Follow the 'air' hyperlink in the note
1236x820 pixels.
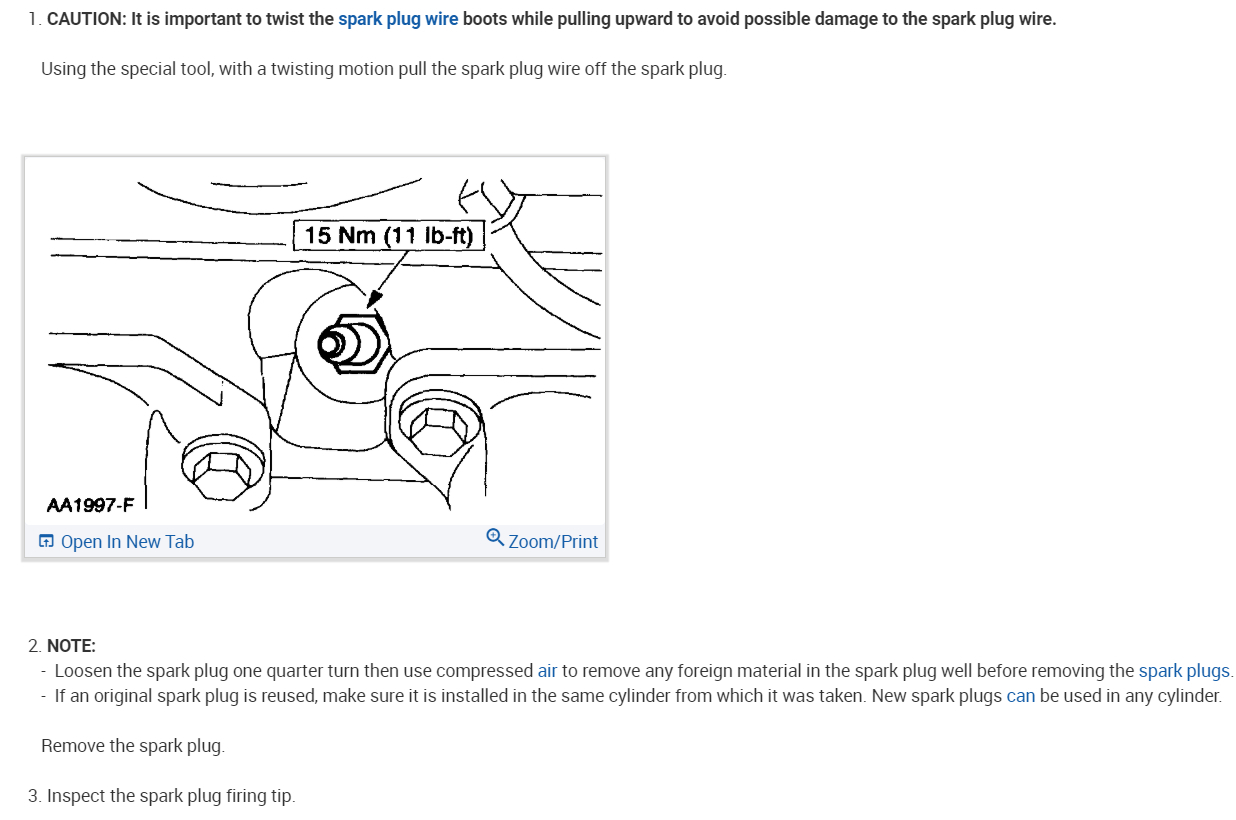[547, 671]
